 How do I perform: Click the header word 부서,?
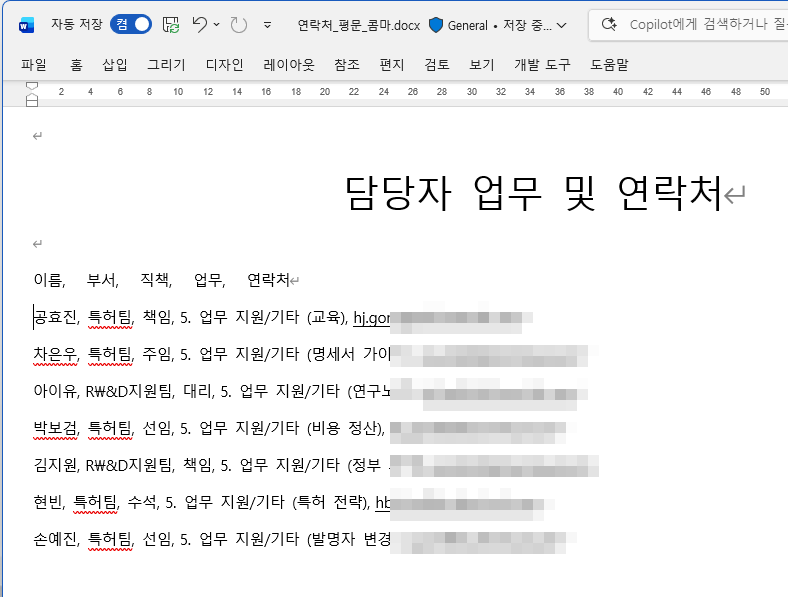103,279
